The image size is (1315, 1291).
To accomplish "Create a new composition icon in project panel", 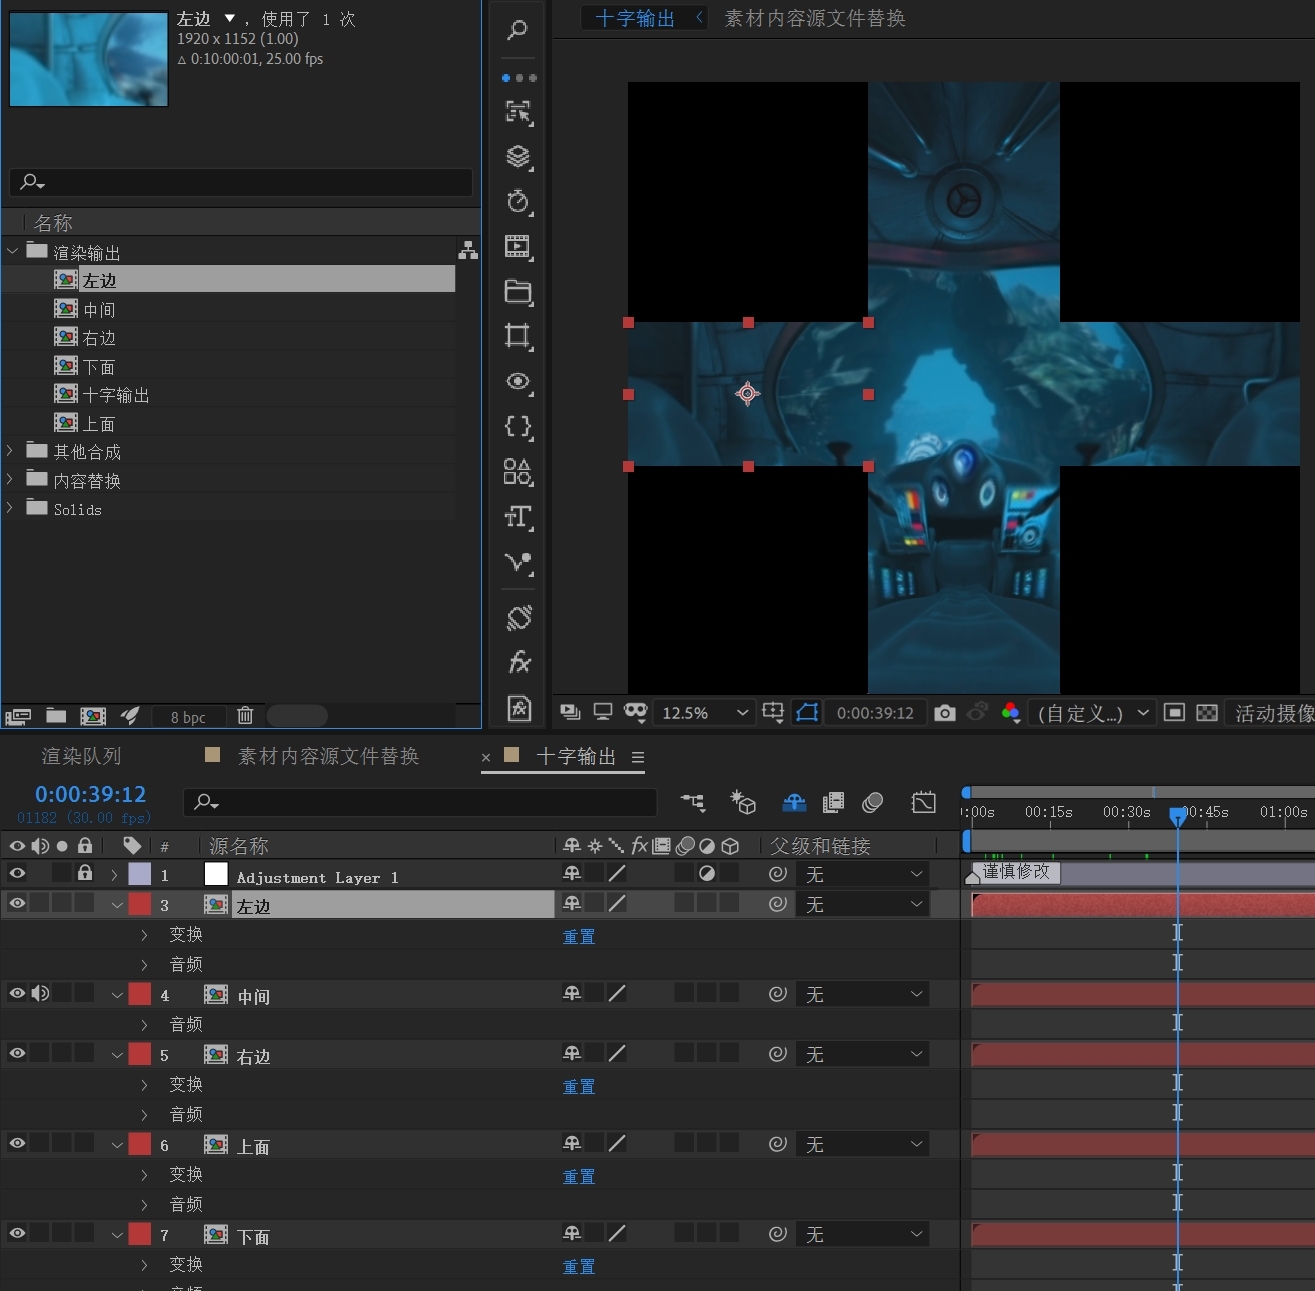I will coord(93,716).
